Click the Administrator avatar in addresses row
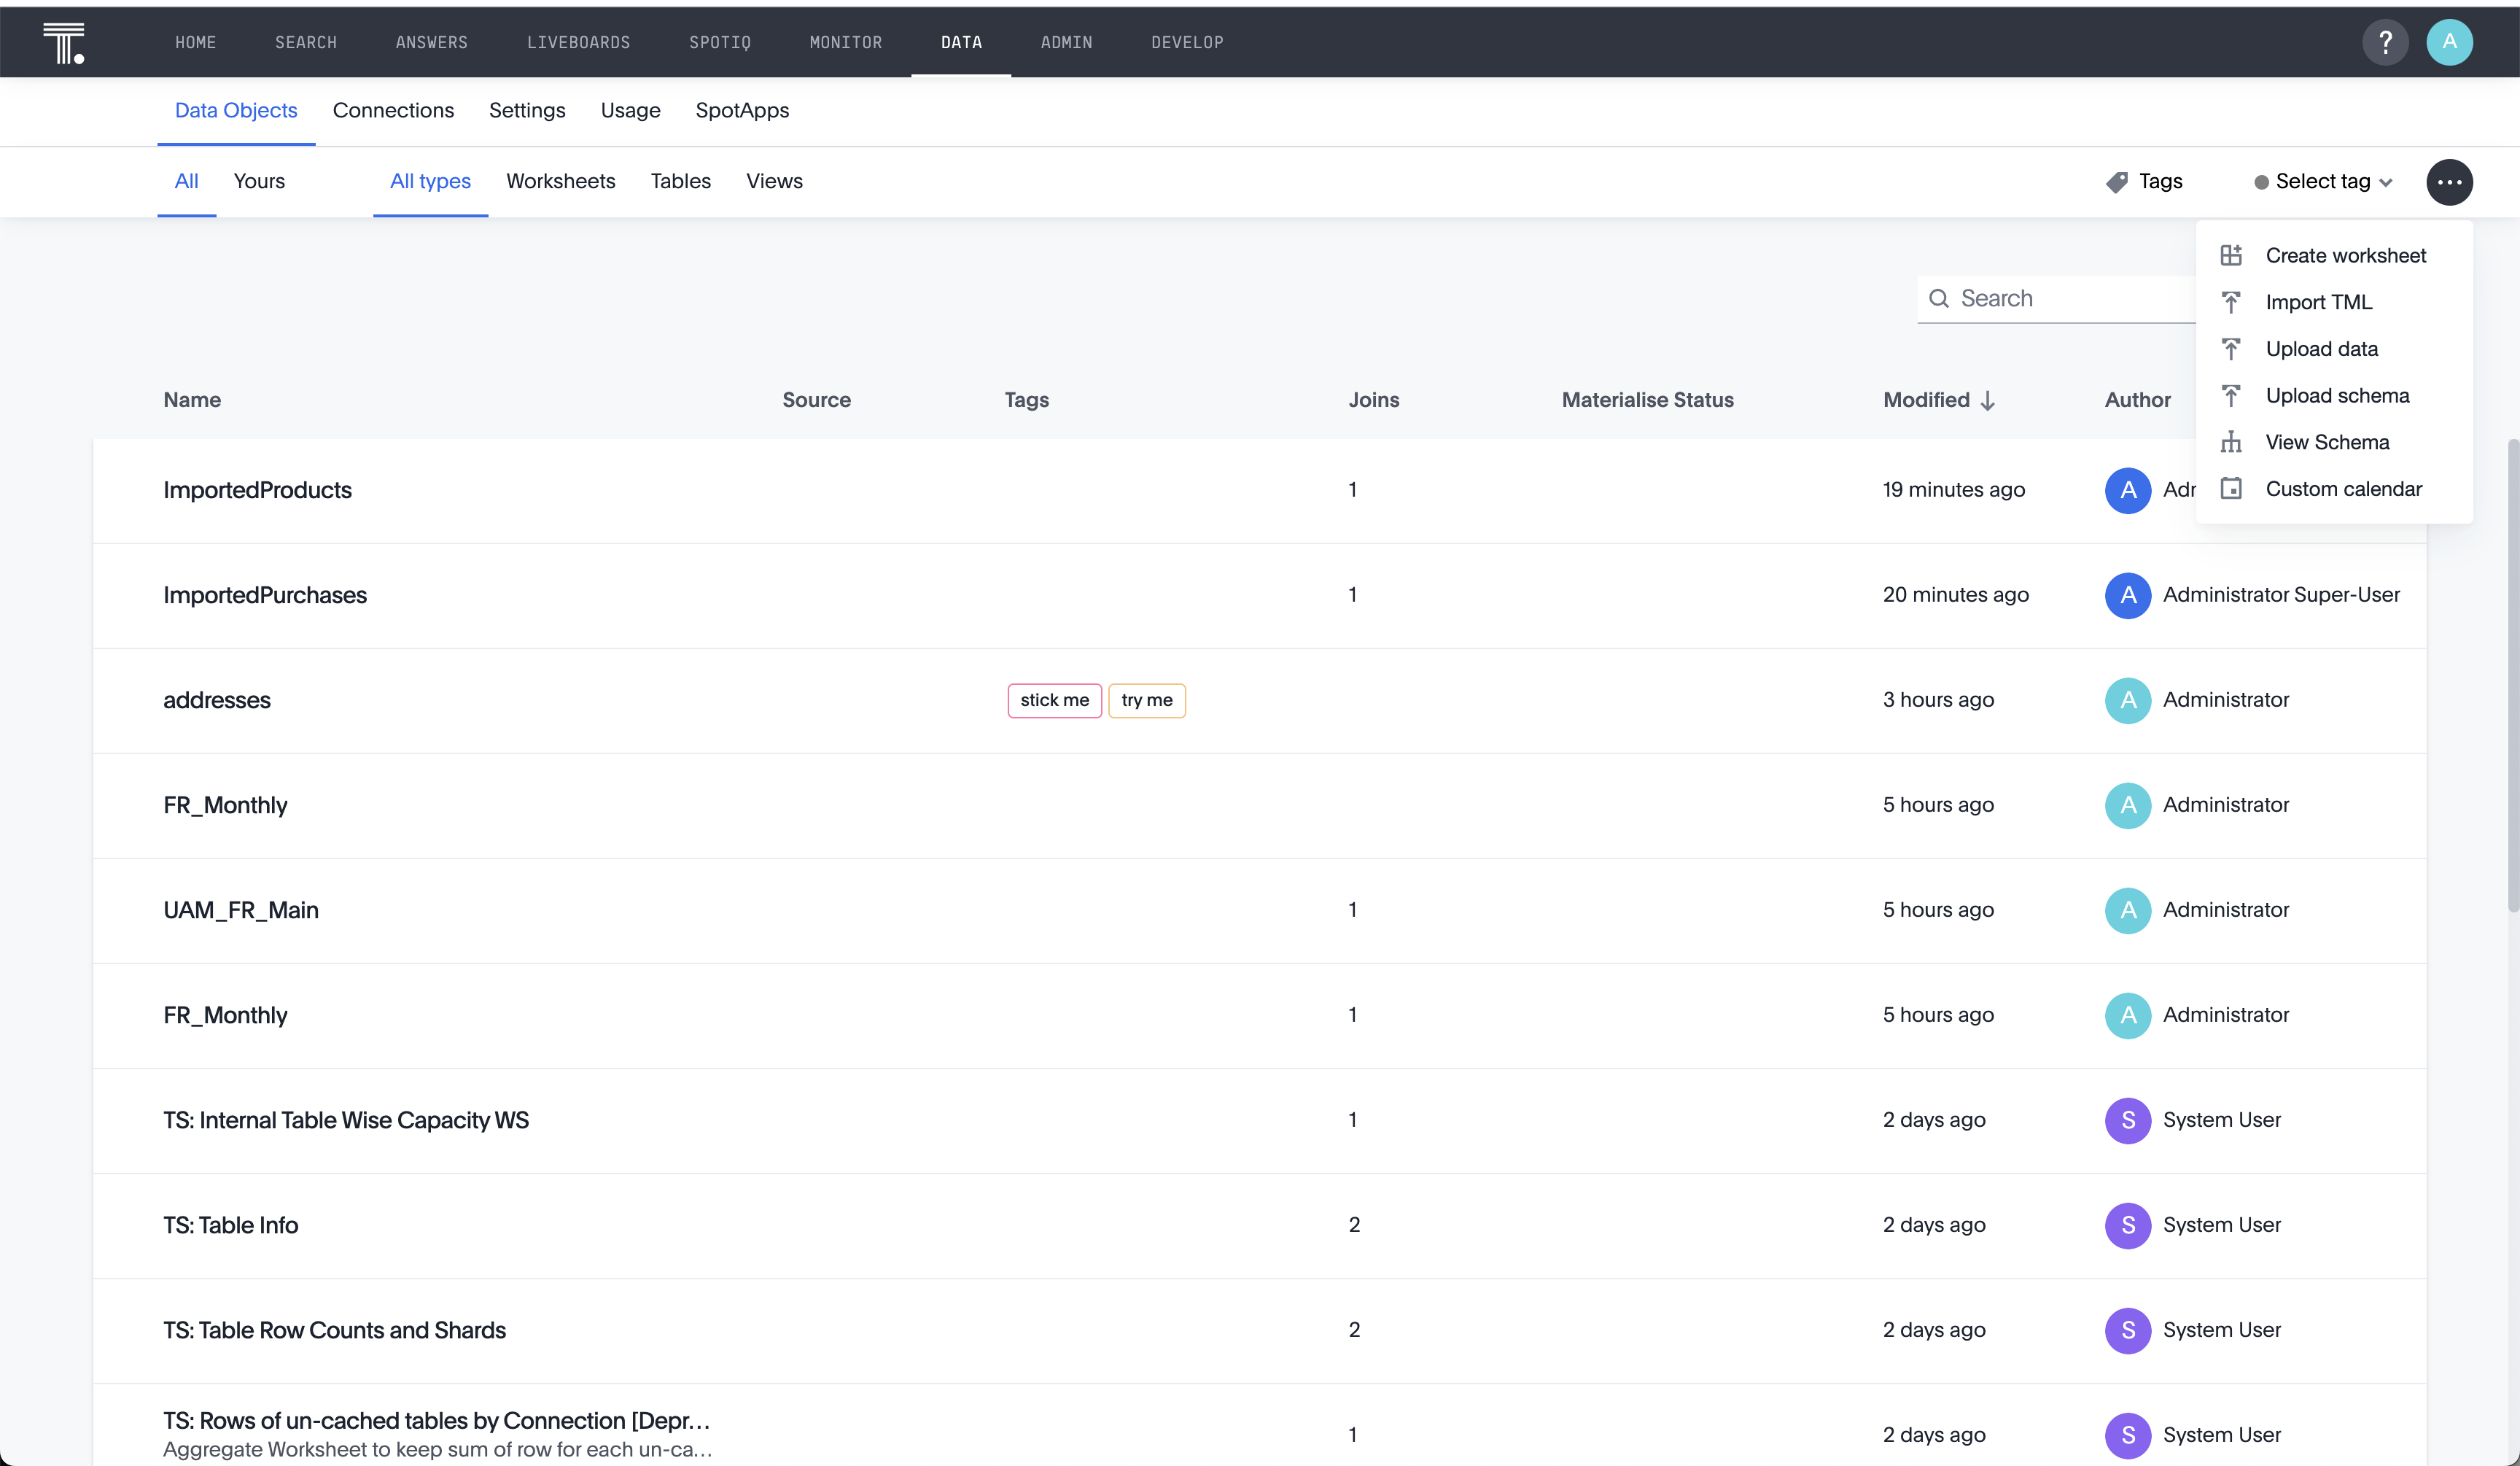This screenshot has height=1466, width=2520. tap(2128, 700)
